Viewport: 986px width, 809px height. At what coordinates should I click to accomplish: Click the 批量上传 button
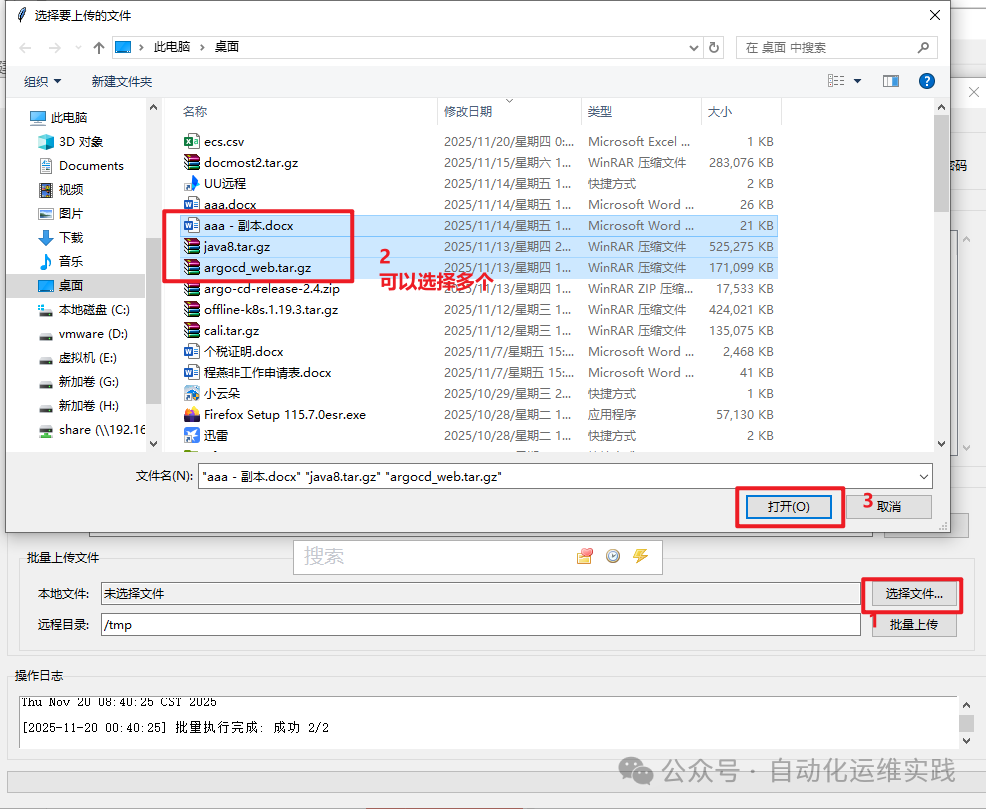(x=914, y=625)
